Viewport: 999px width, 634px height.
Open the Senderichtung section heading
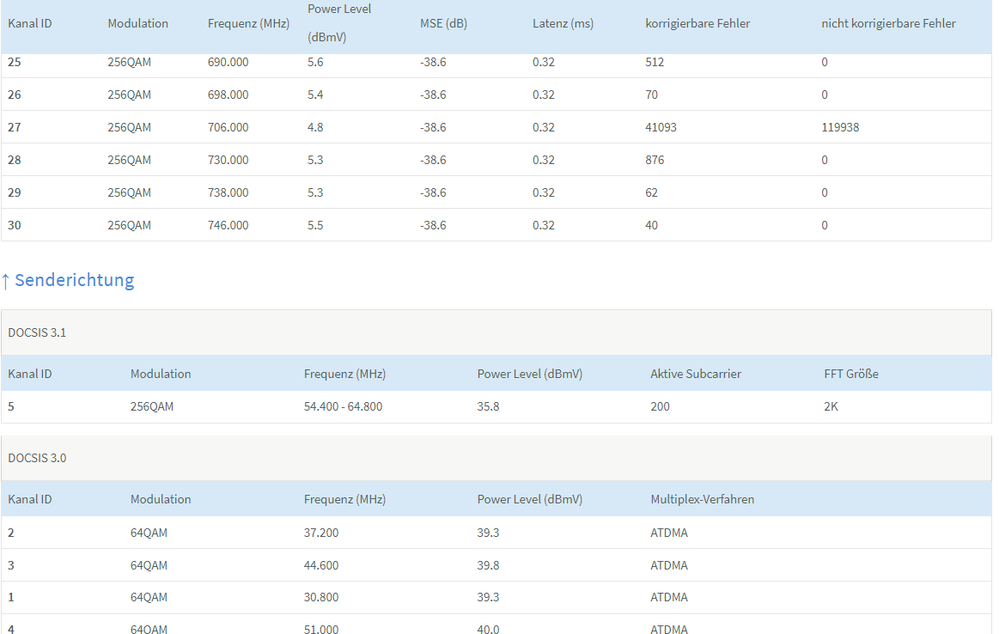pyautogui.click(x=74, y=280)
